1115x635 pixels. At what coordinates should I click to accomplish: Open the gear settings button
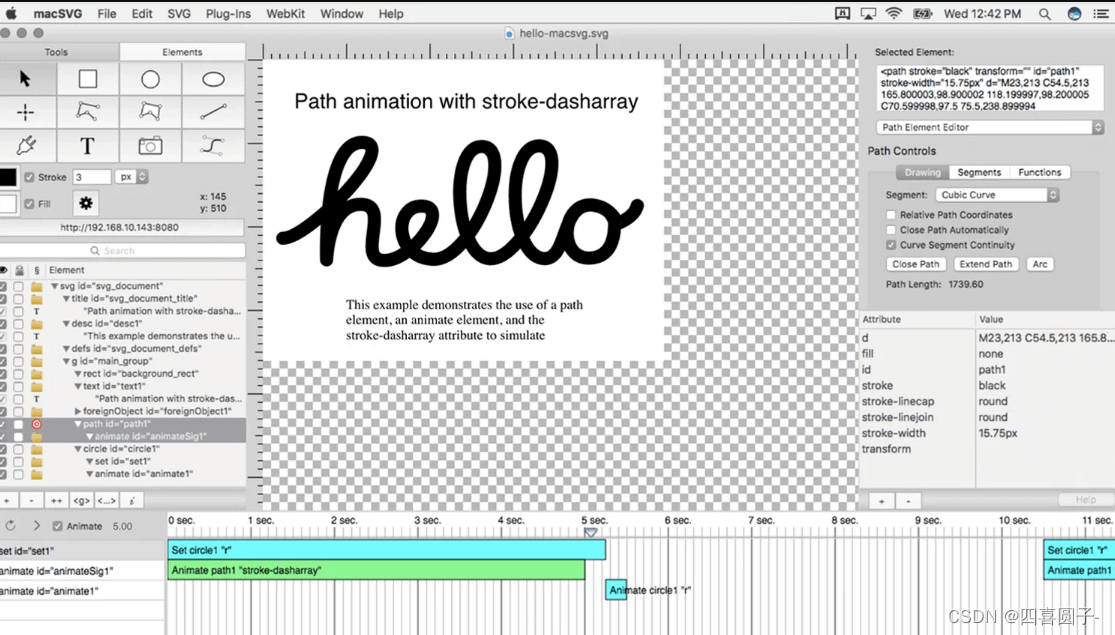(x=85, y=203)
